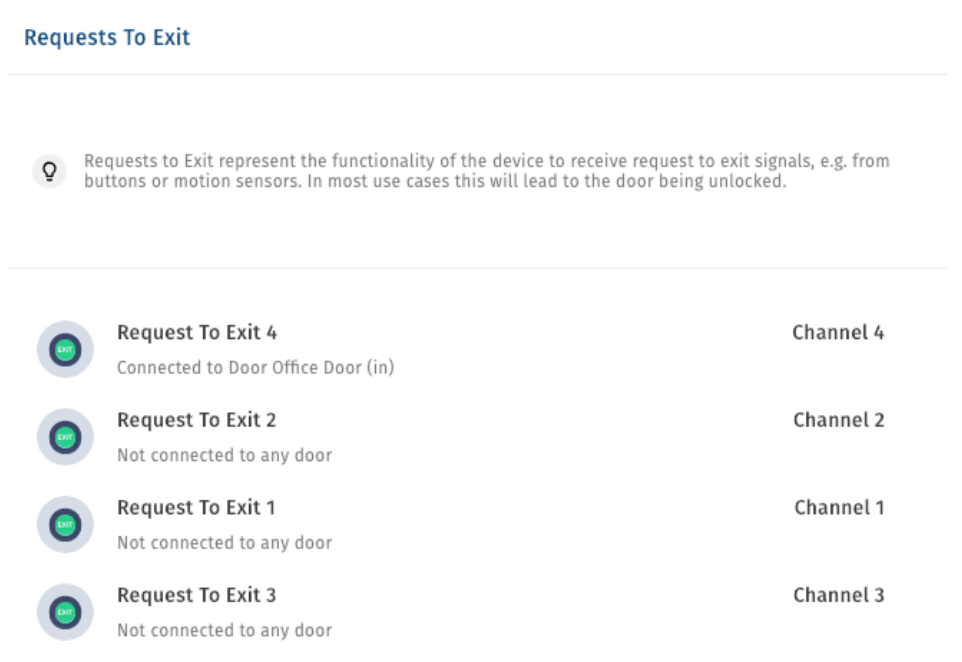Screen dimensions: 962x662
Task: Click the Channel 2 label
Action: 838,420
